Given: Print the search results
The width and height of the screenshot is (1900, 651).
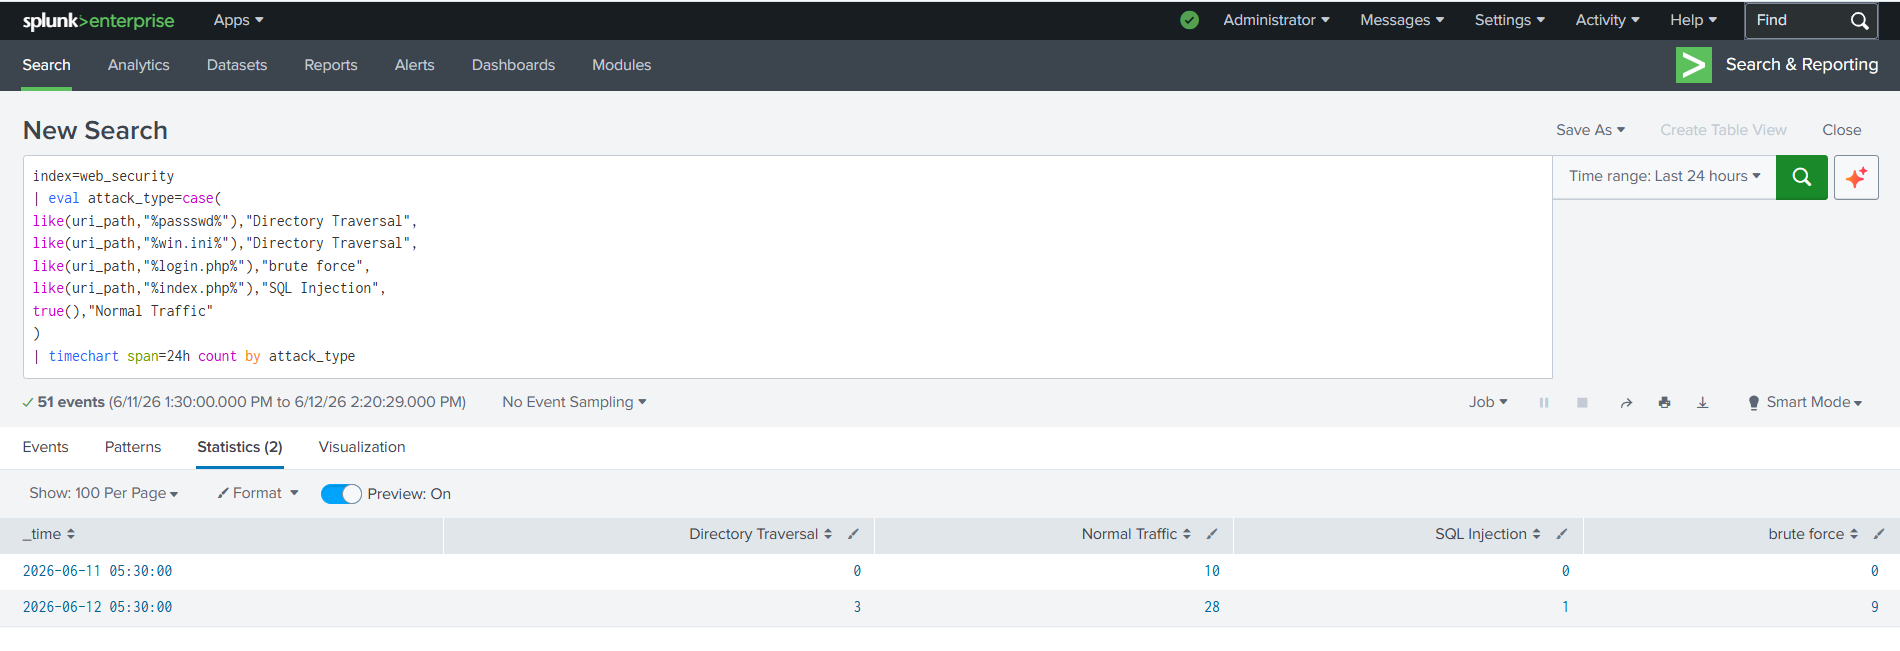Looking at the screenshot, I should (1664, 402).
